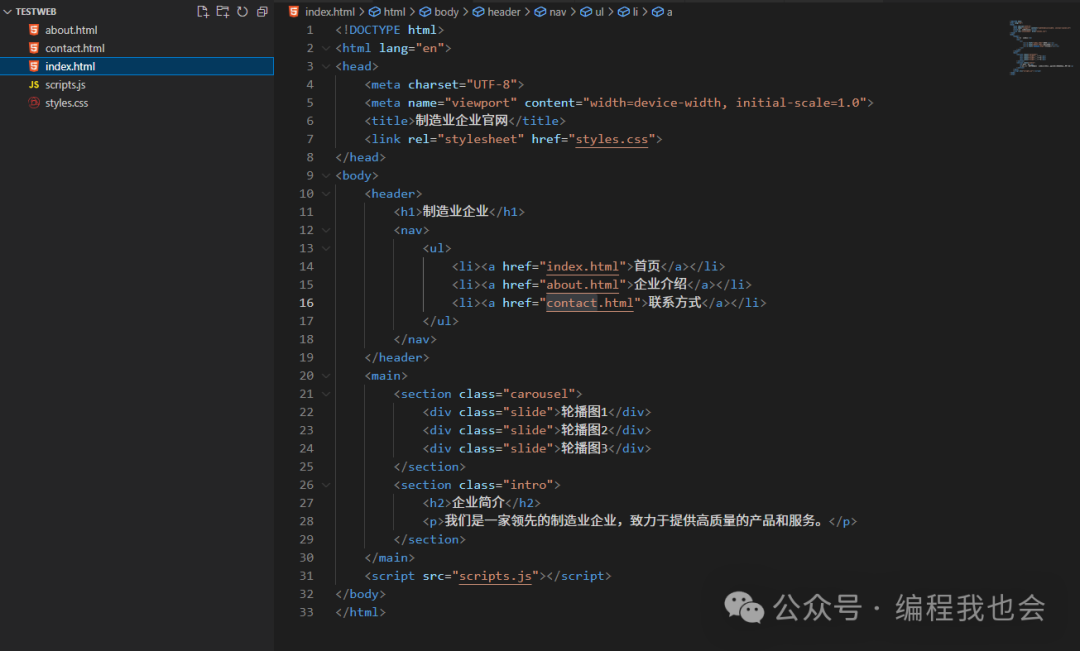Viewport: 1080px width, 651px height.
Task: Fold the nav block at line 12
Action: tap(326, 230)
